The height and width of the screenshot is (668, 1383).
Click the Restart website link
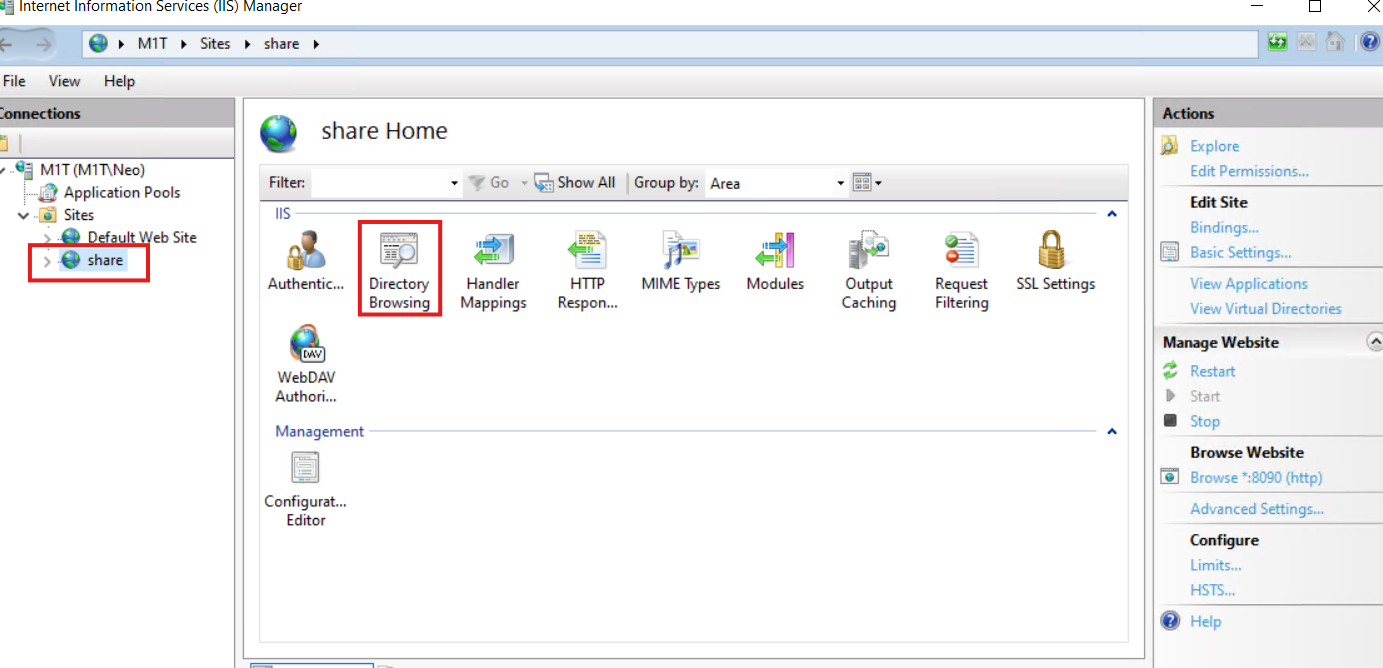pos(1212,371)
